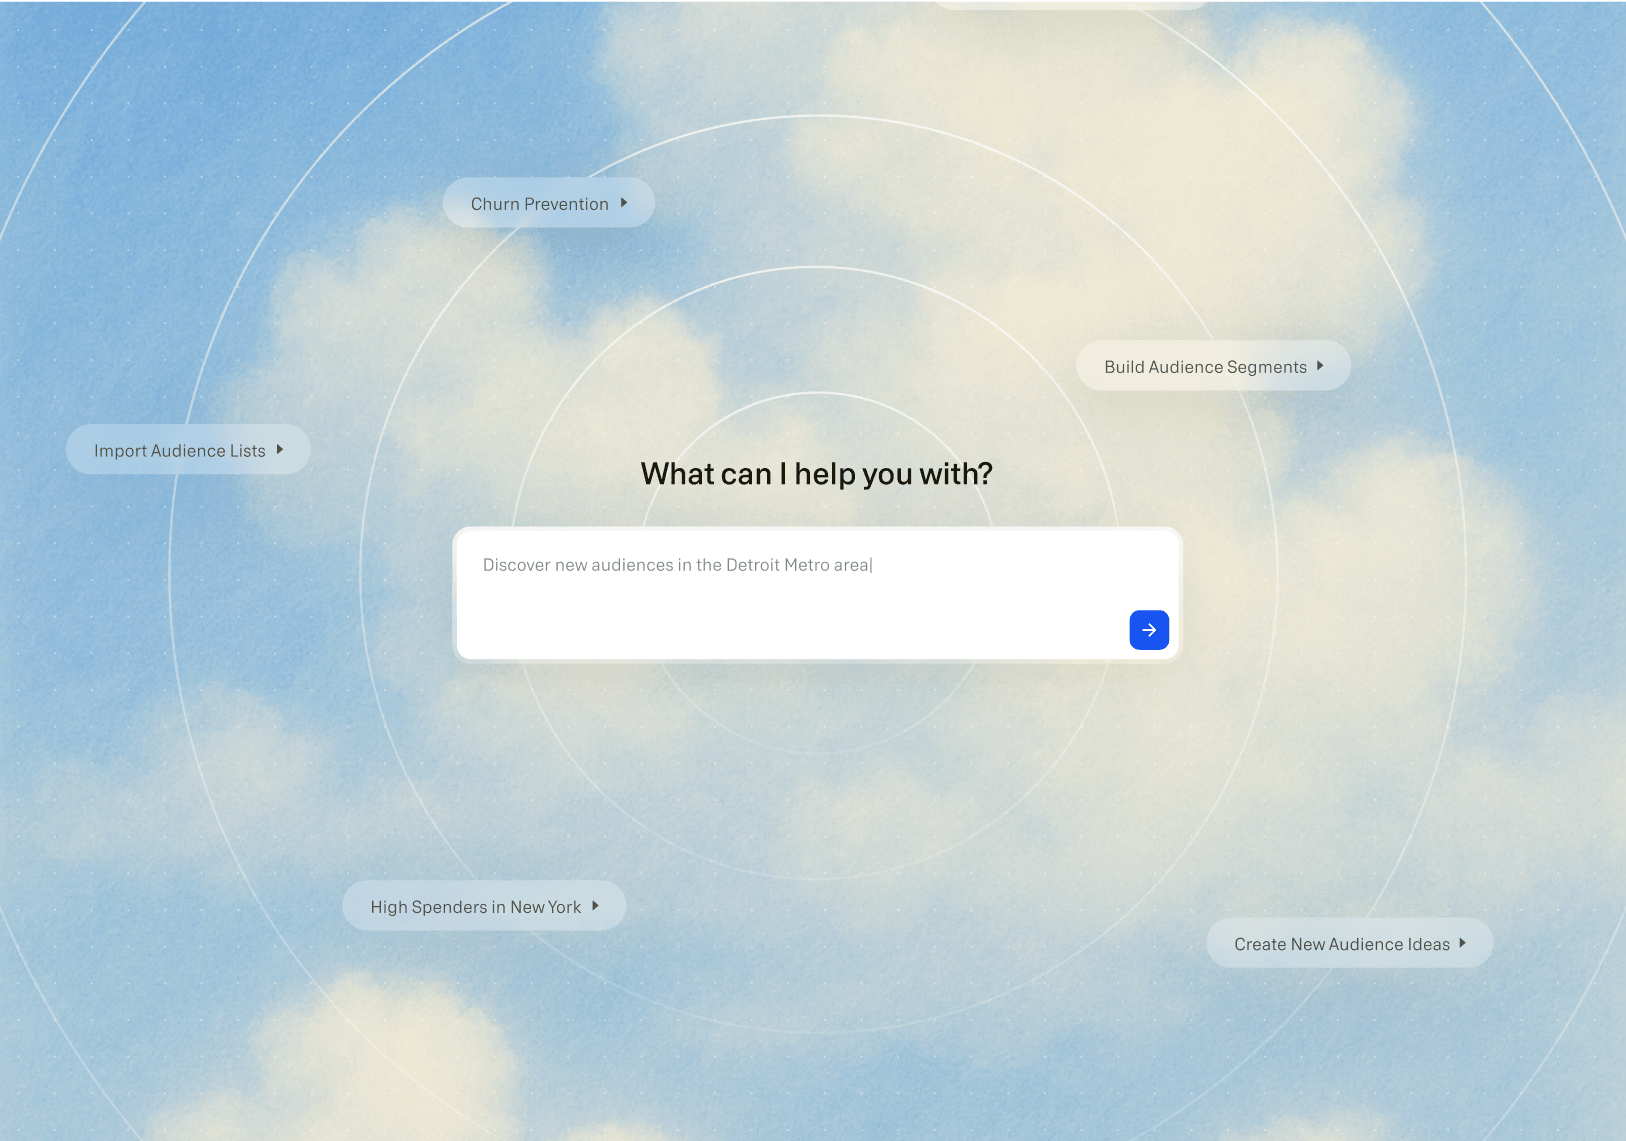Click the arrow icon after Create New Audience Ideas
This screenshot has height=1141, width=1626.
[x=1462, y=943]
